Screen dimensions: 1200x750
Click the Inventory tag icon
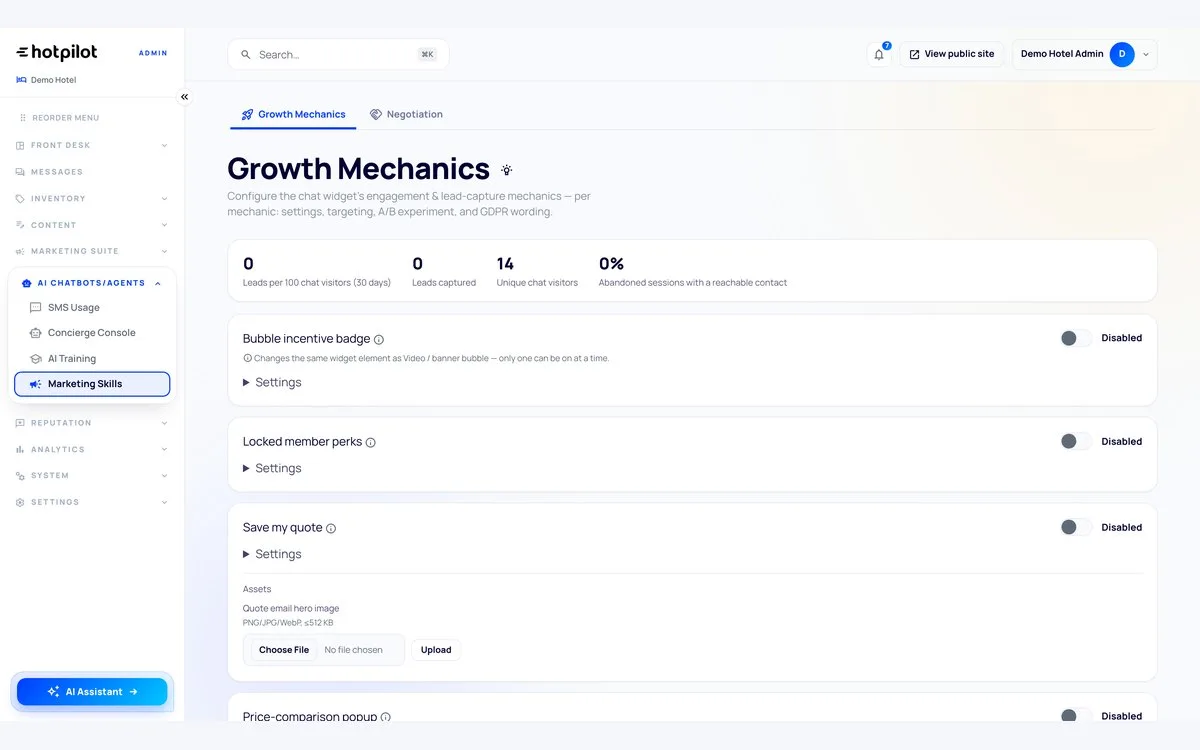click(20, 199)
